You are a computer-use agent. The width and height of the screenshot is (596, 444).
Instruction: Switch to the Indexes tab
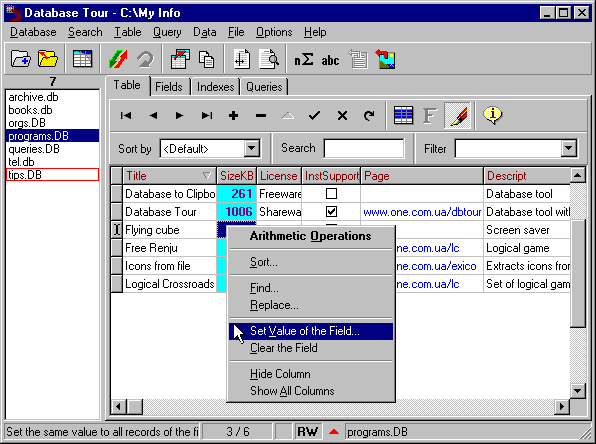tap(216, 87)
